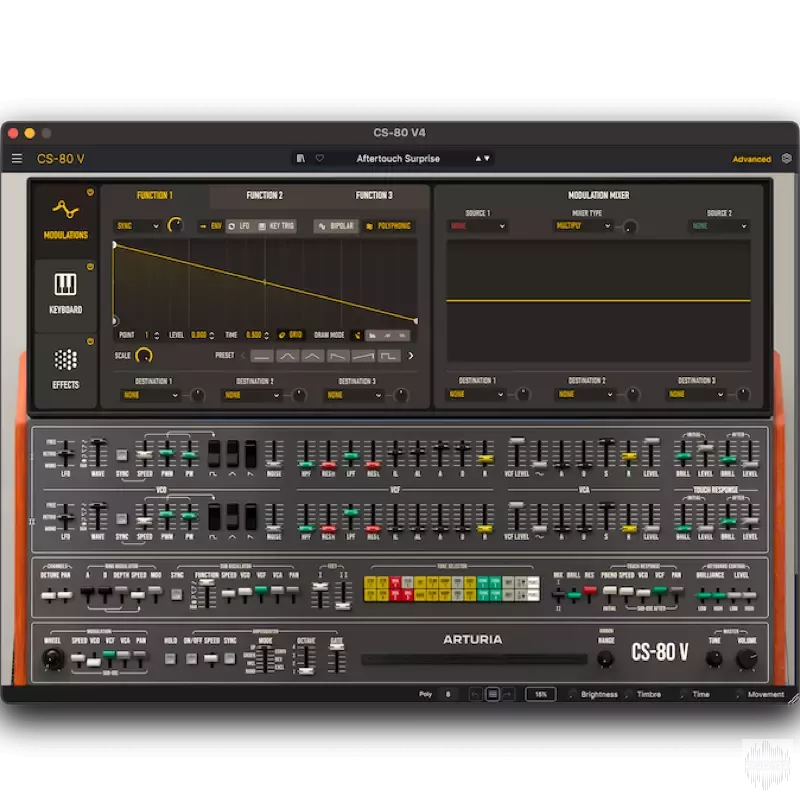Open the Modulations panel
The image size is (800, 800).
point(66,220)
